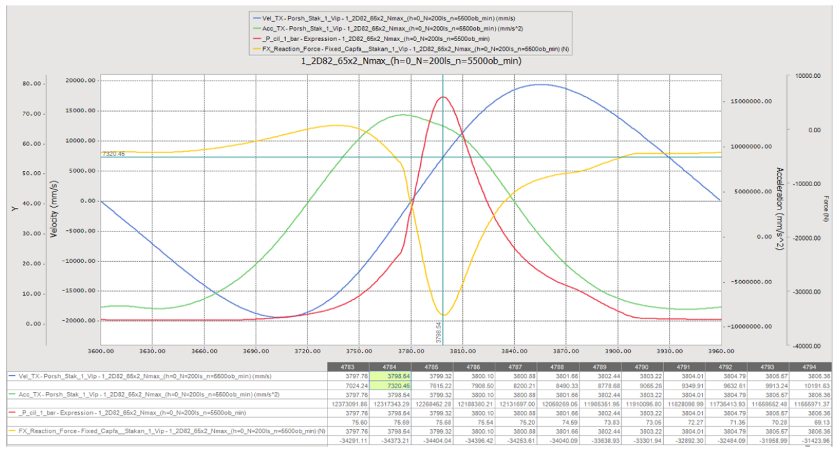Click the chart title 1_2D82_65x2_Nmax
Viewport: 838px width, 451px height.
pos(411,61)
